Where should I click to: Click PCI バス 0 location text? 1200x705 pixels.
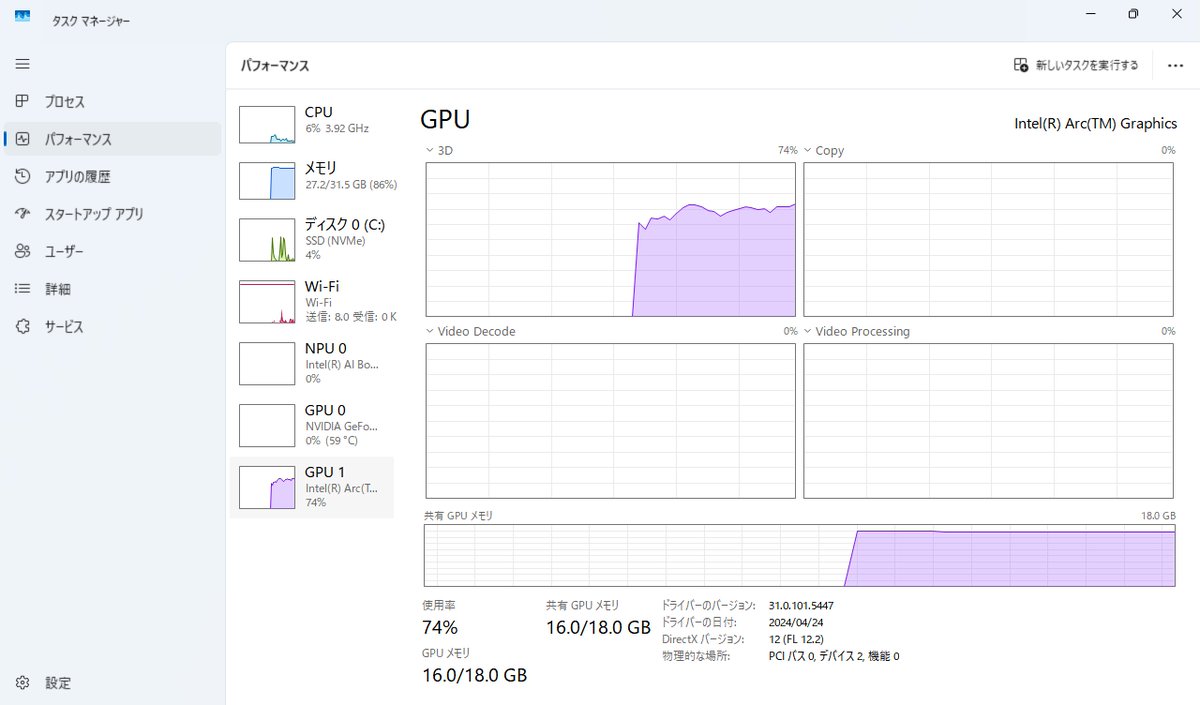pyautogui.click(x=833, y=656)
